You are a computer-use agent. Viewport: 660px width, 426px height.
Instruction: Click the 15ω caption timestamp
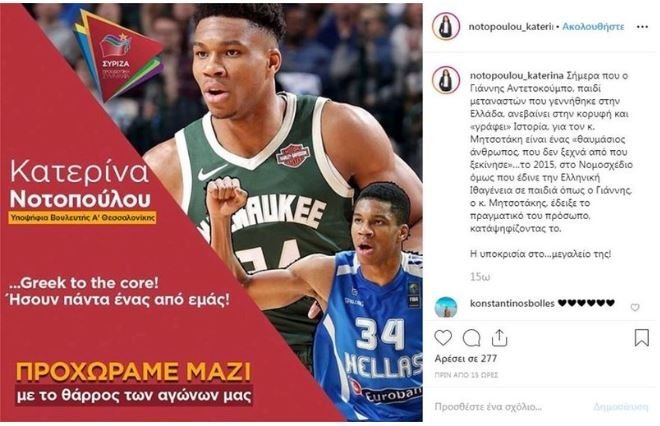coord(480,277)
